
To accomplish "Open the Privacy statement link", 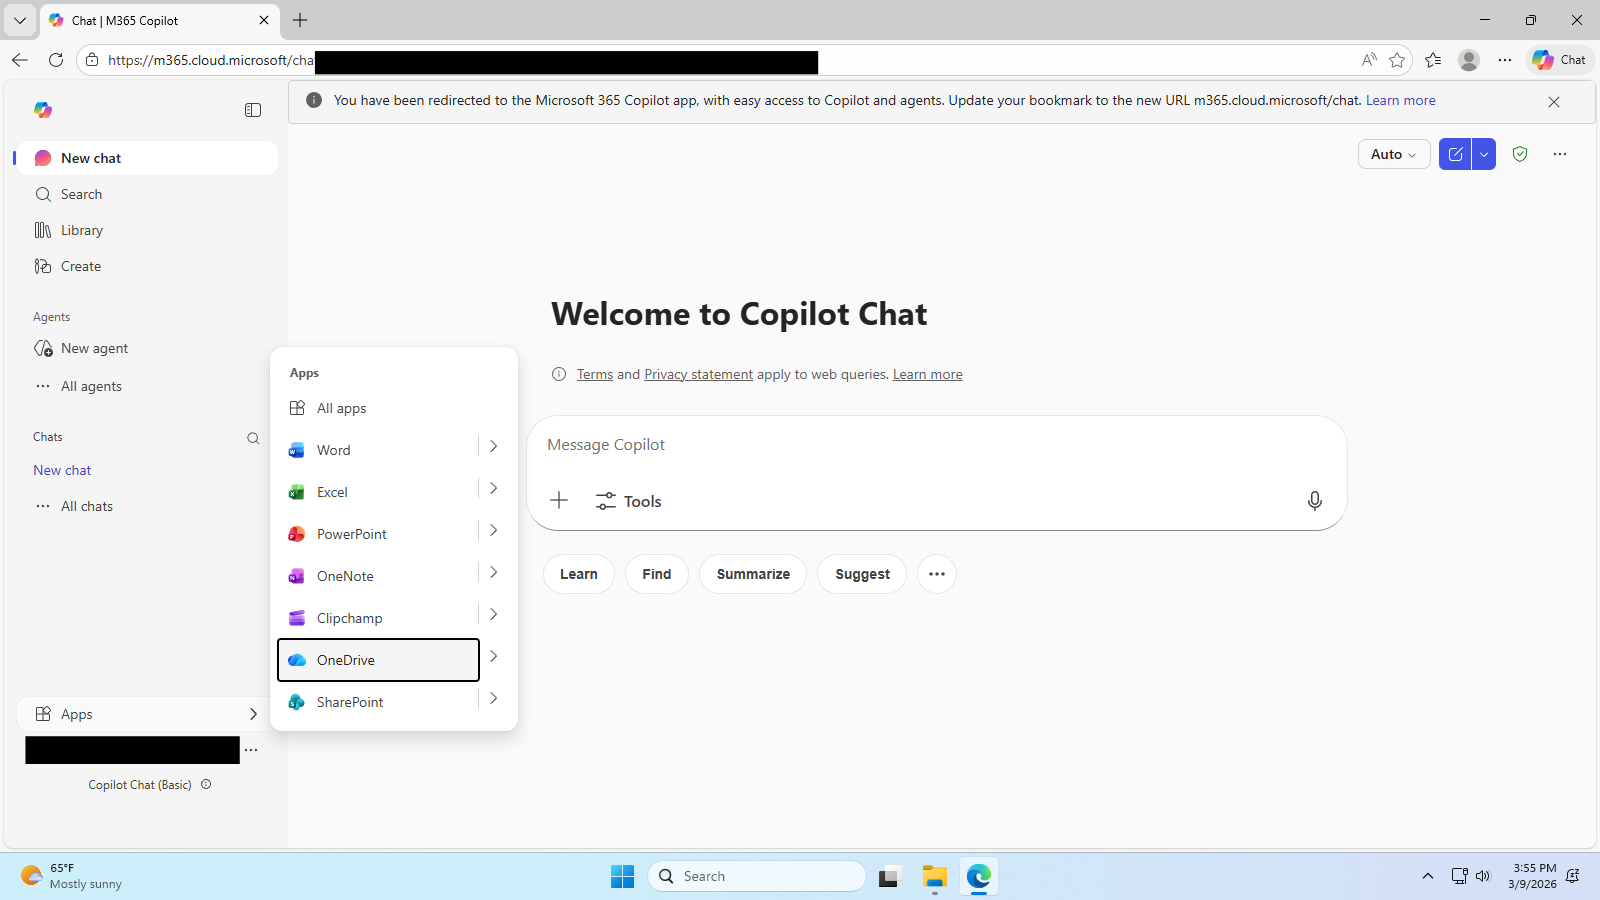I will (698, 375).
